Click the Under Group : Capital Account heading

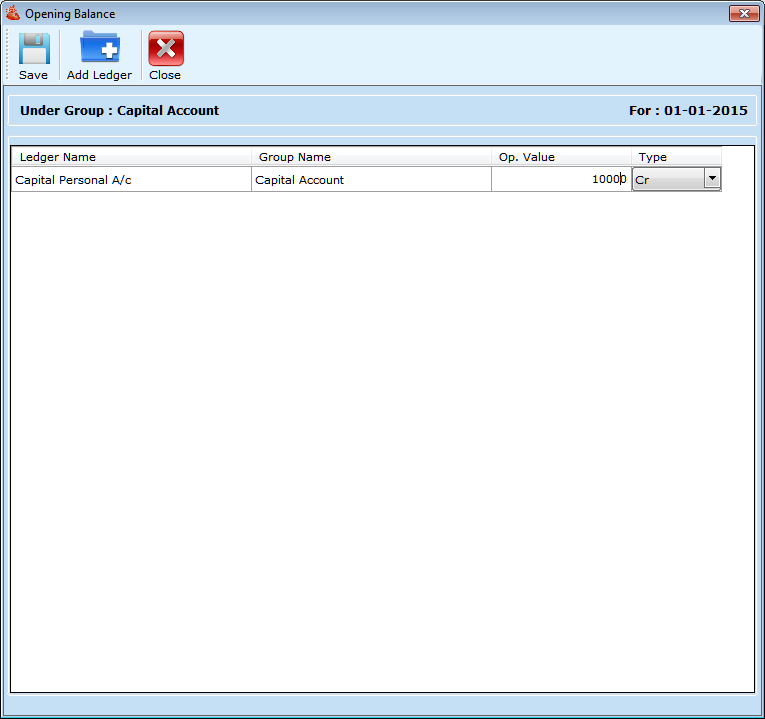pos(119,111)
